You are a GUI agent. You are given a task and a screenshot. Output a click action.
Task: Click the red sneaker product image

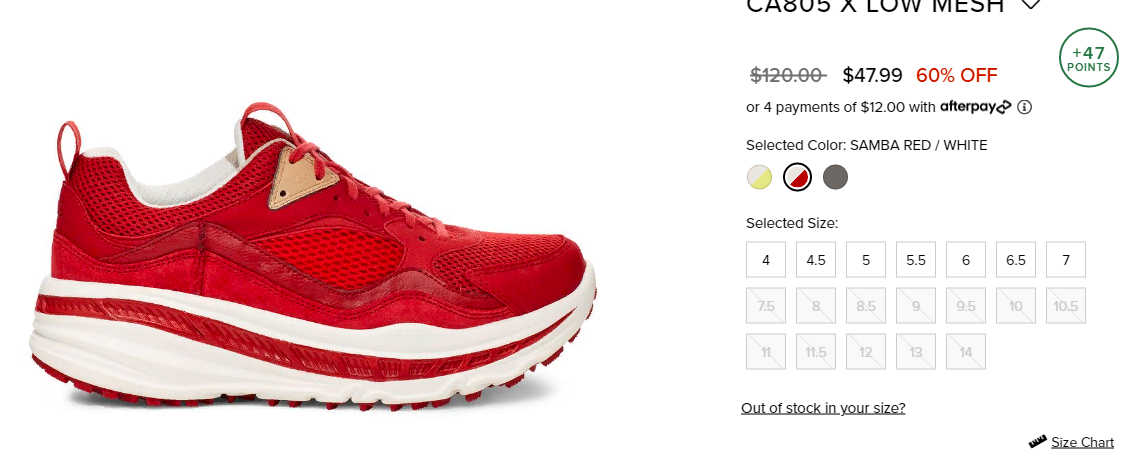tap(313, 255)
